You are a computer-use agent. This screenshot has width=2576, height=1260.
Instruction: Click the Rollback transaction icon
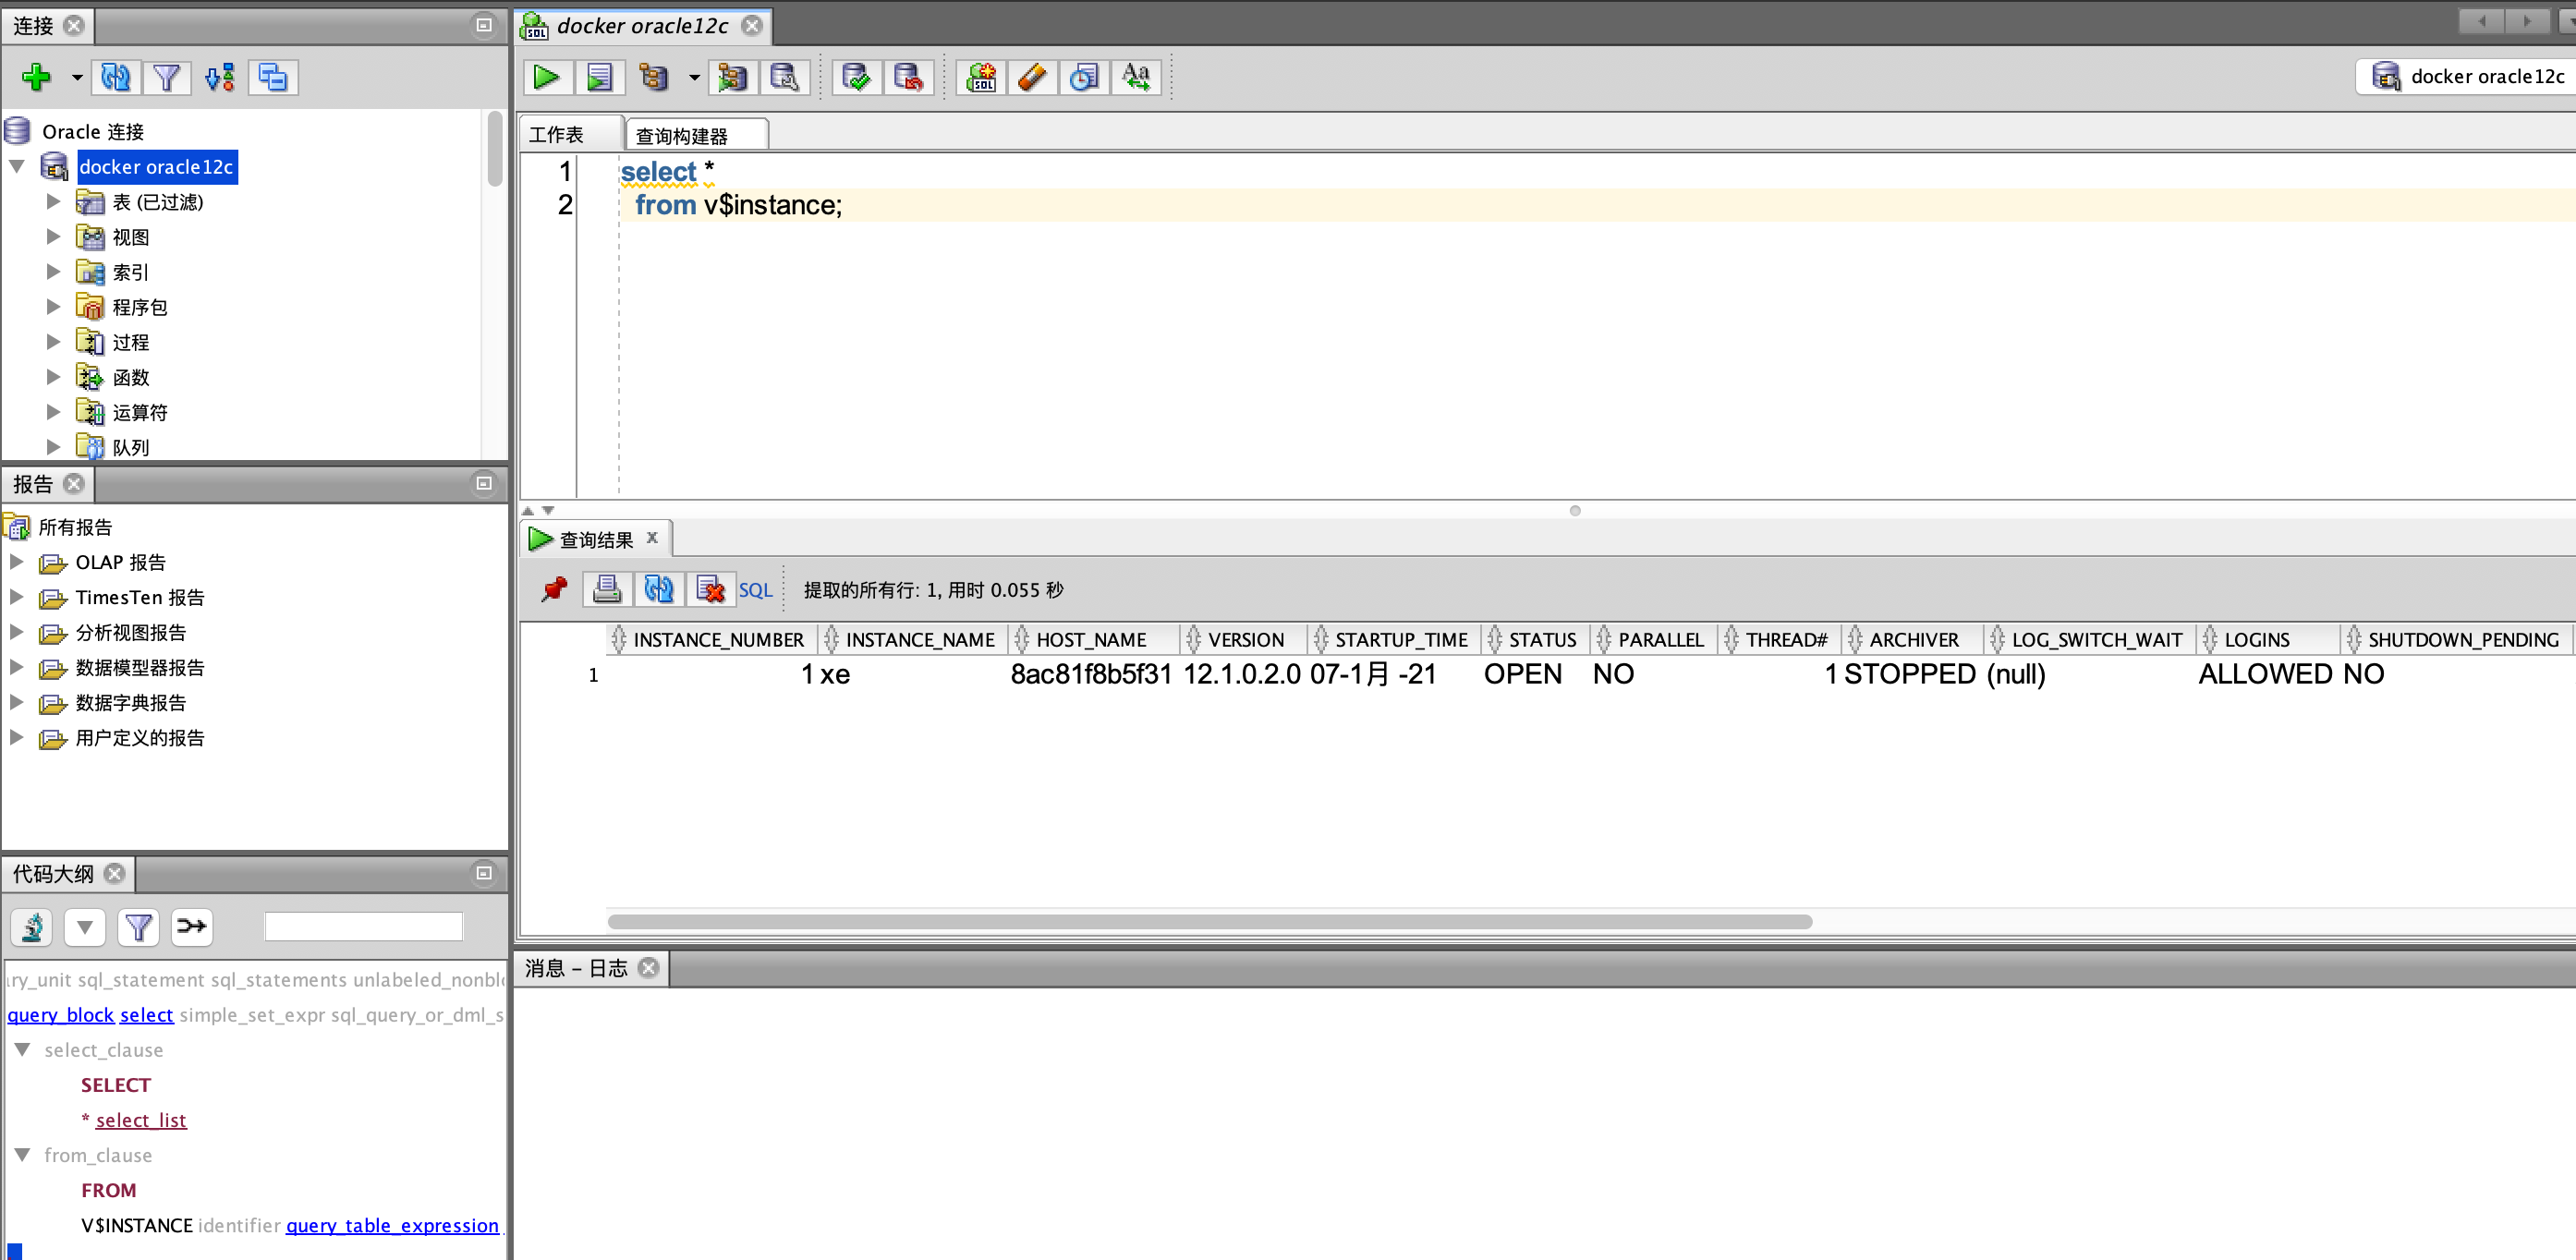908,77
